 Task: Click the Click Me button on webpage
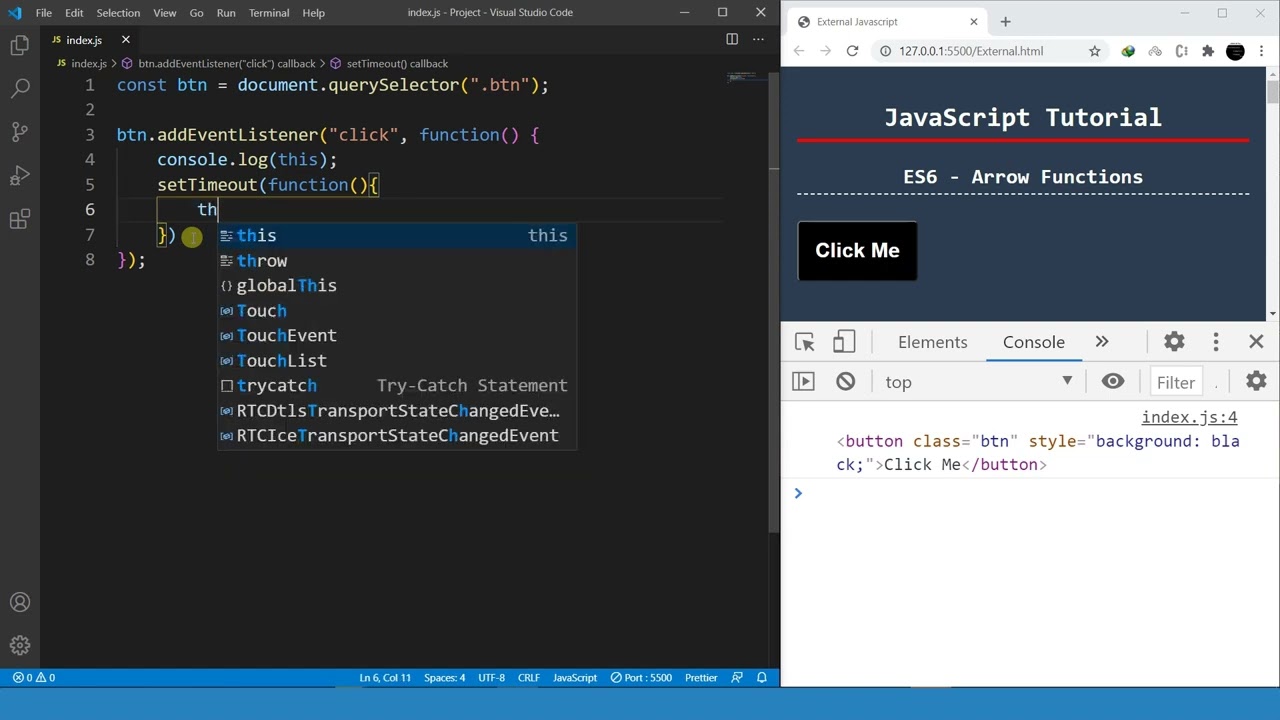pos(857,251)
